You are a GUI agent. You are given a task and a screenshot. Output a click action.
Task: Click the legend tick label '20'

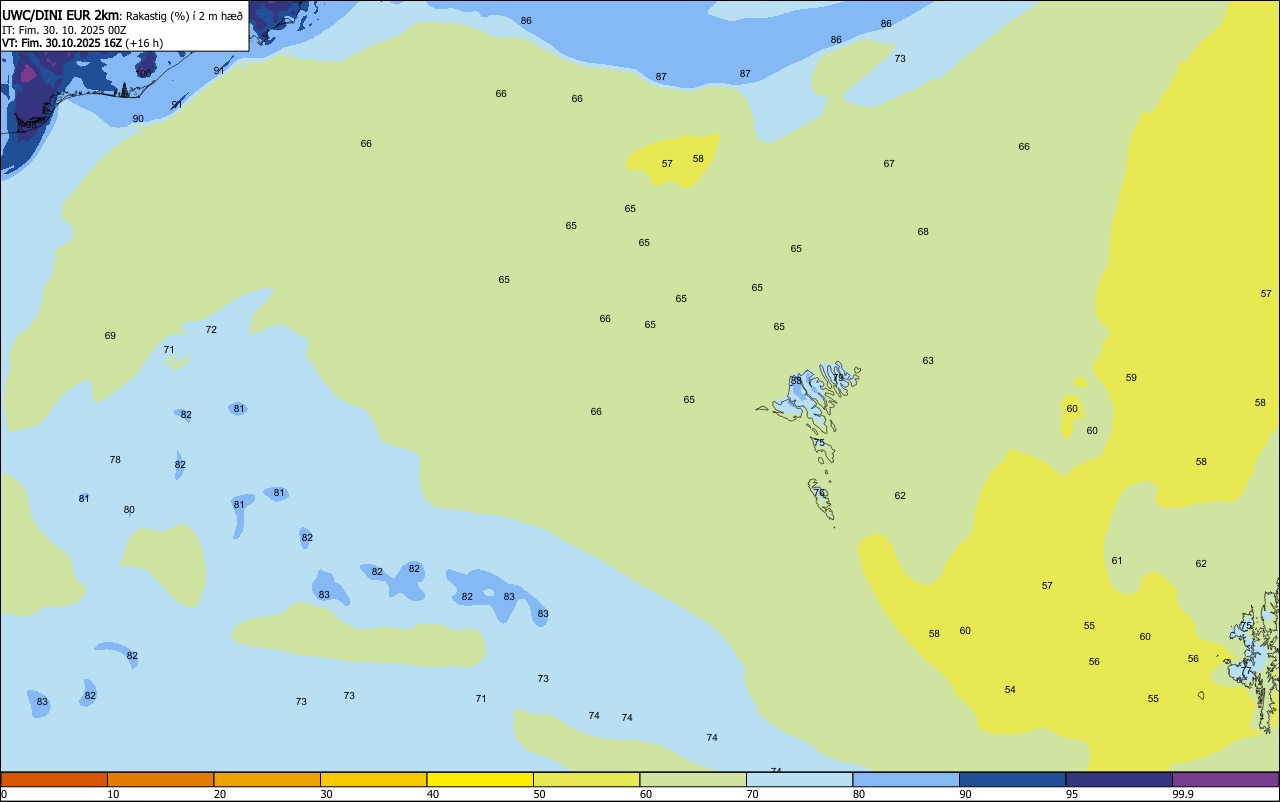coord(220,794)
